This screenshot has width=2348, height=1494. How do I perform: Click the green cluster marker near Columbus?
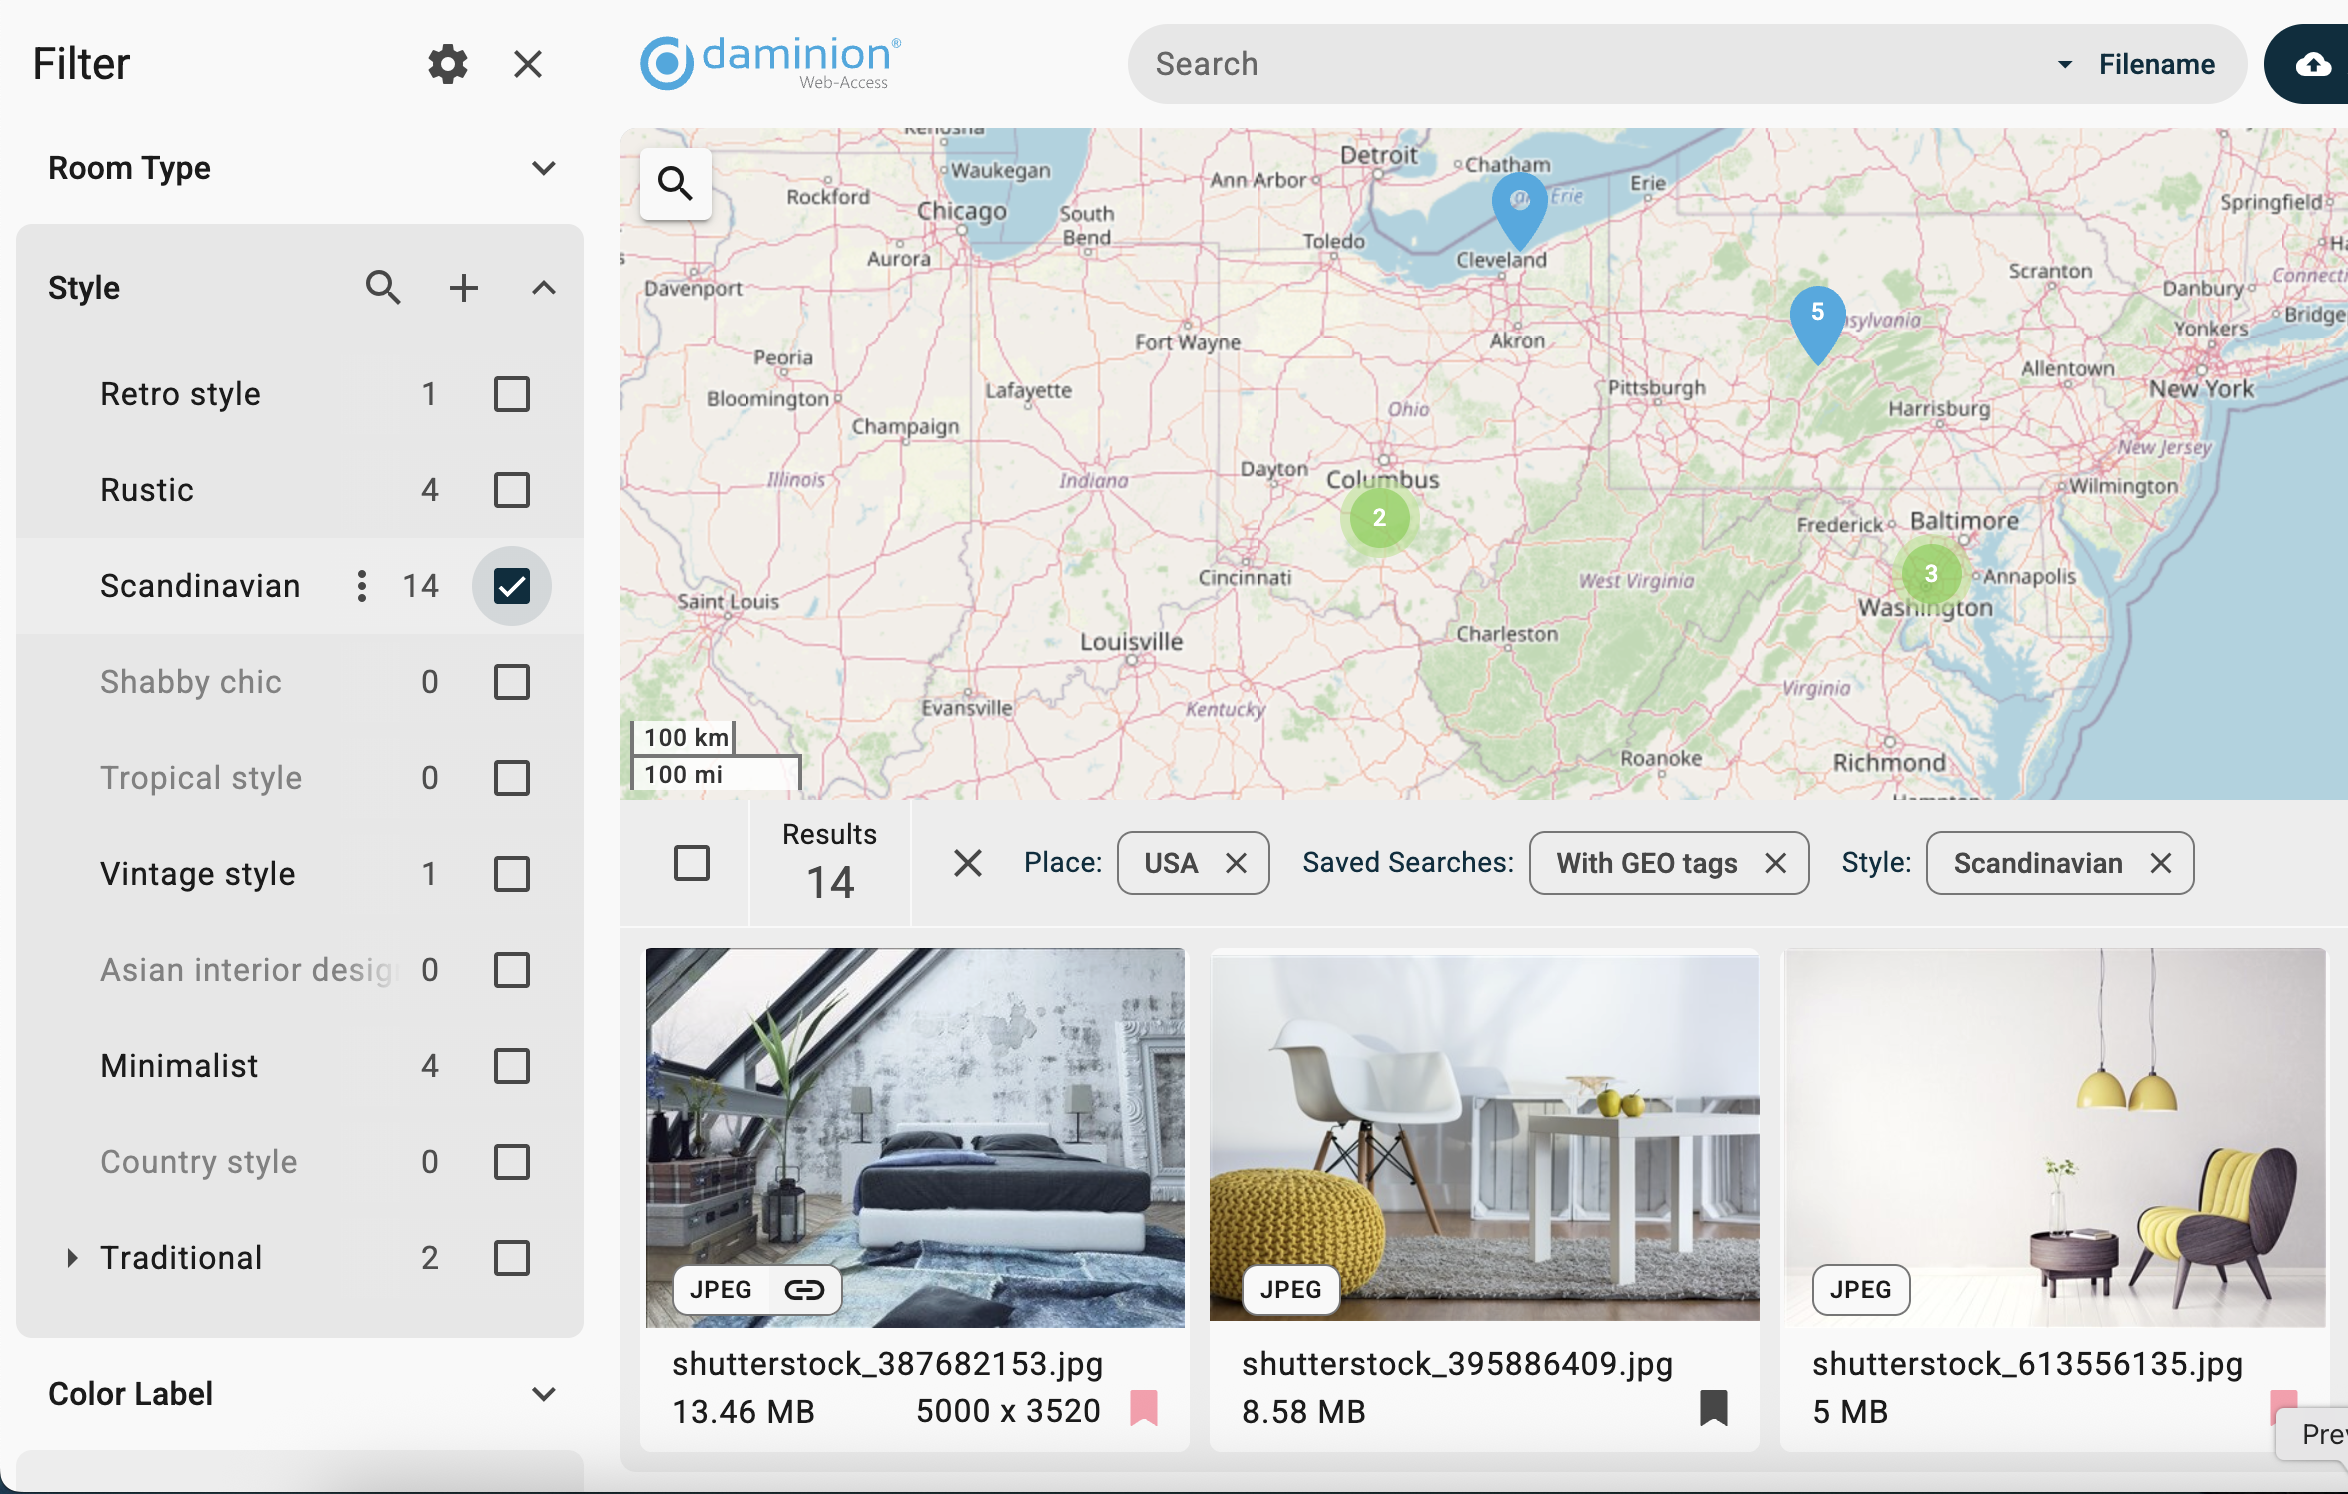pyautogui.click(x=1379, y=518)
